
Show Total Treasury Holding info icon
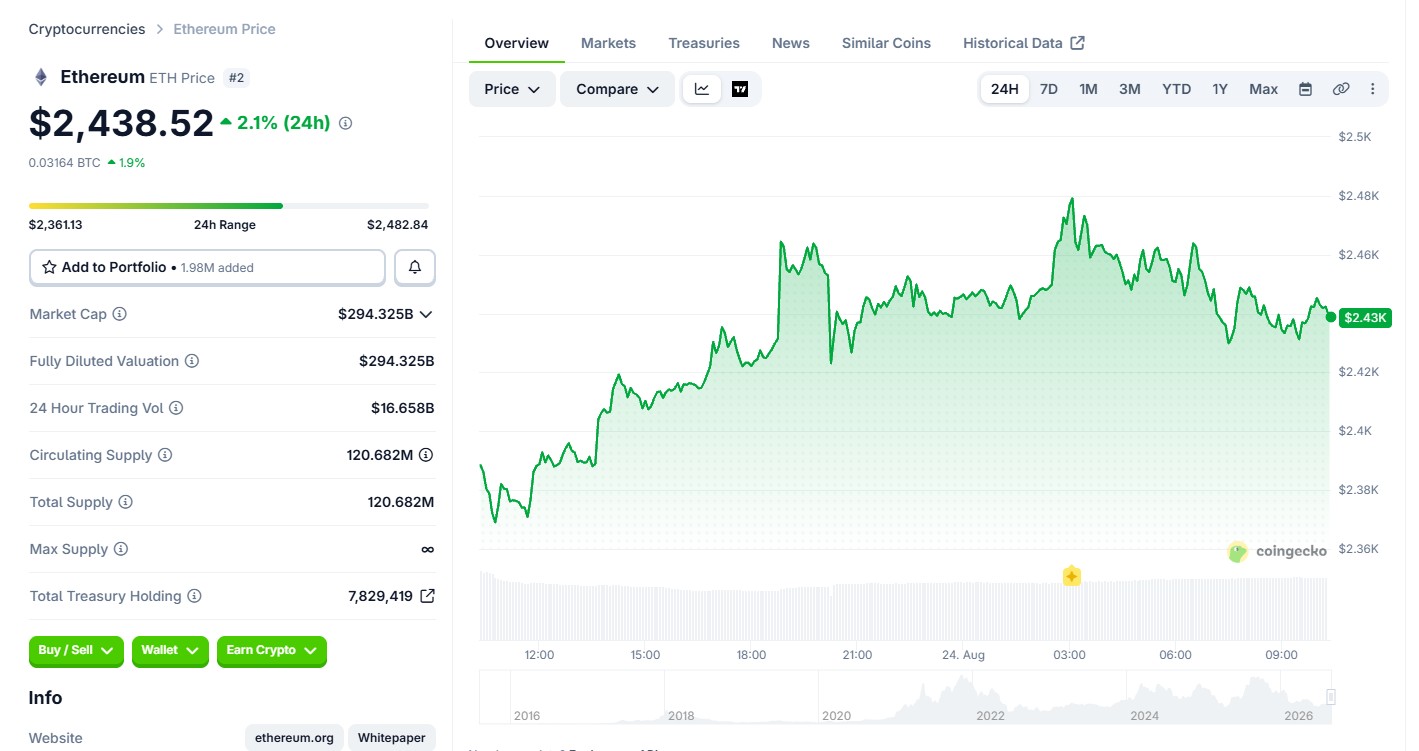pyautogui.click(x=194, y=596)
